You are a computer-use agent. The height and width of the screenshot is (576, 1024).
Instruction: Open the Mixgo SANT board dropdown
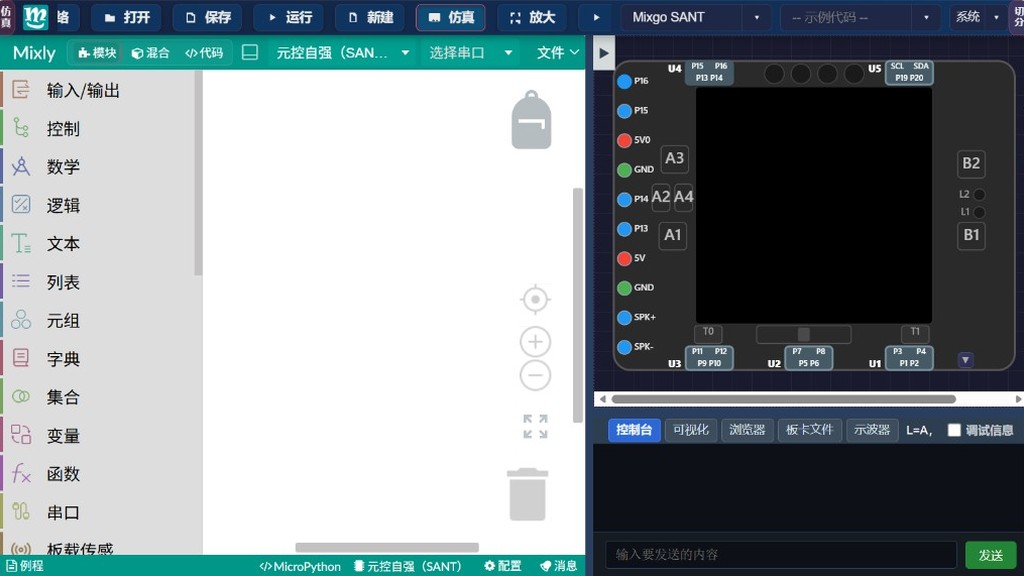pyautogui.click(x=695, y=18)
